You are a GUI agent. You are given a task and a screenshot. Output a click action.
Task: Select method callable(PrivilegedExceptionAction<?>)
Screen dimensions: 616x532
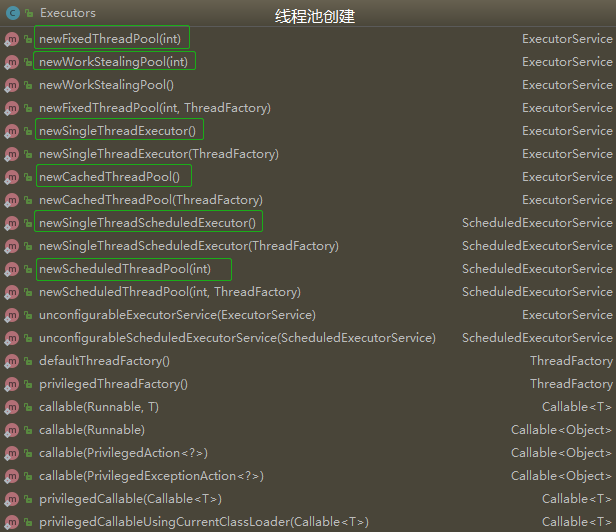click(x=151, y=475)
